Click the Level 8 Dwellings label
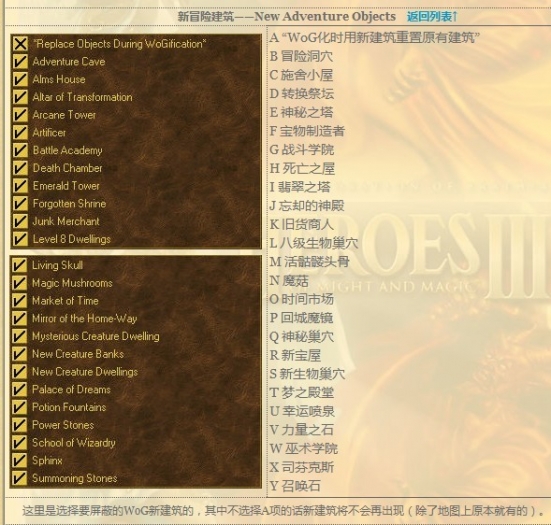 [72, 239]
